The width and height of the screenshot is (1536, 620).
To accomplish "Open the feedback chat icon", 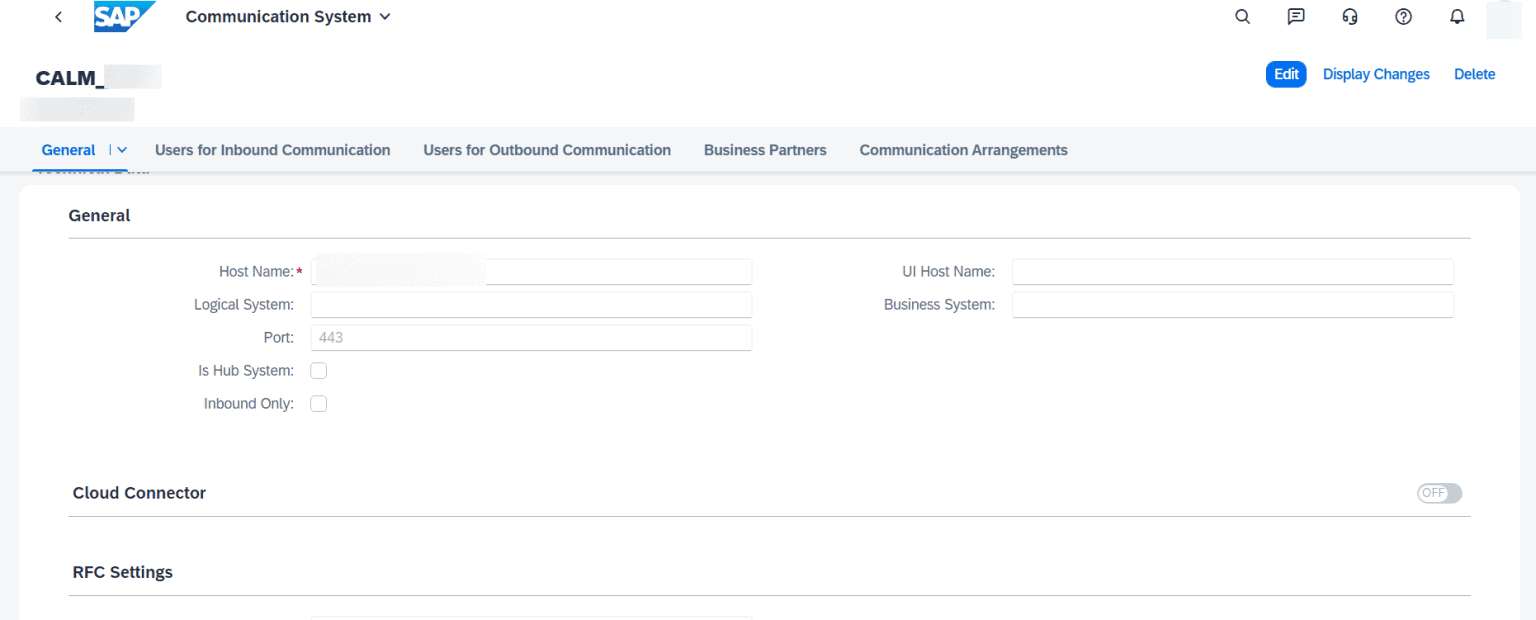I will (1296, 17).
